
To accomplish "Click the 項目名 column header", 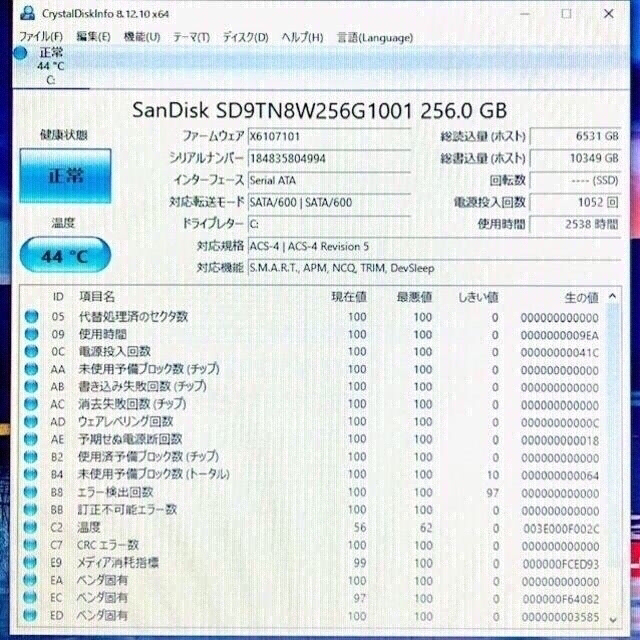I will 97,297.
